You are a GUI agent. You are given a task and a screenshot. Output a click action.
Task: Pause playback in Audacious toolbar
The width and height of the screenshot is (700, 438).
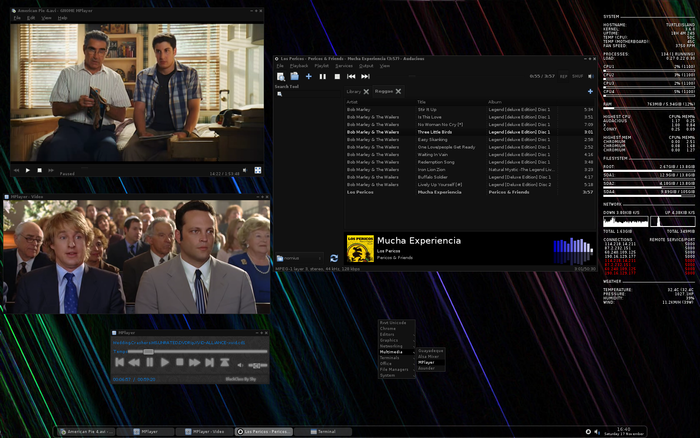click(x=323, y=76)
